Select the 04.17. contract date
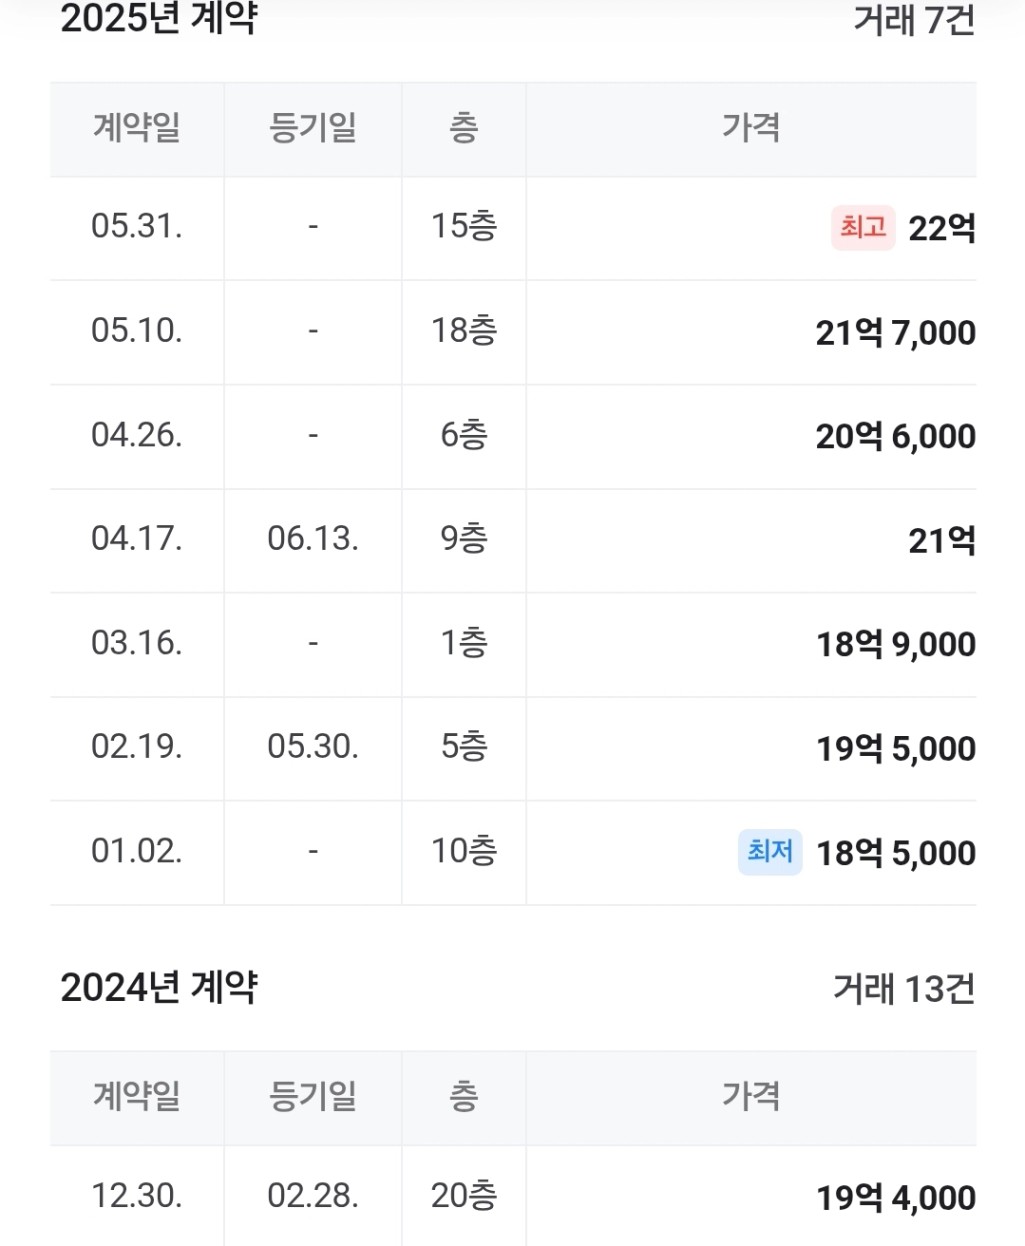1025x1246 pixels. 137,539
